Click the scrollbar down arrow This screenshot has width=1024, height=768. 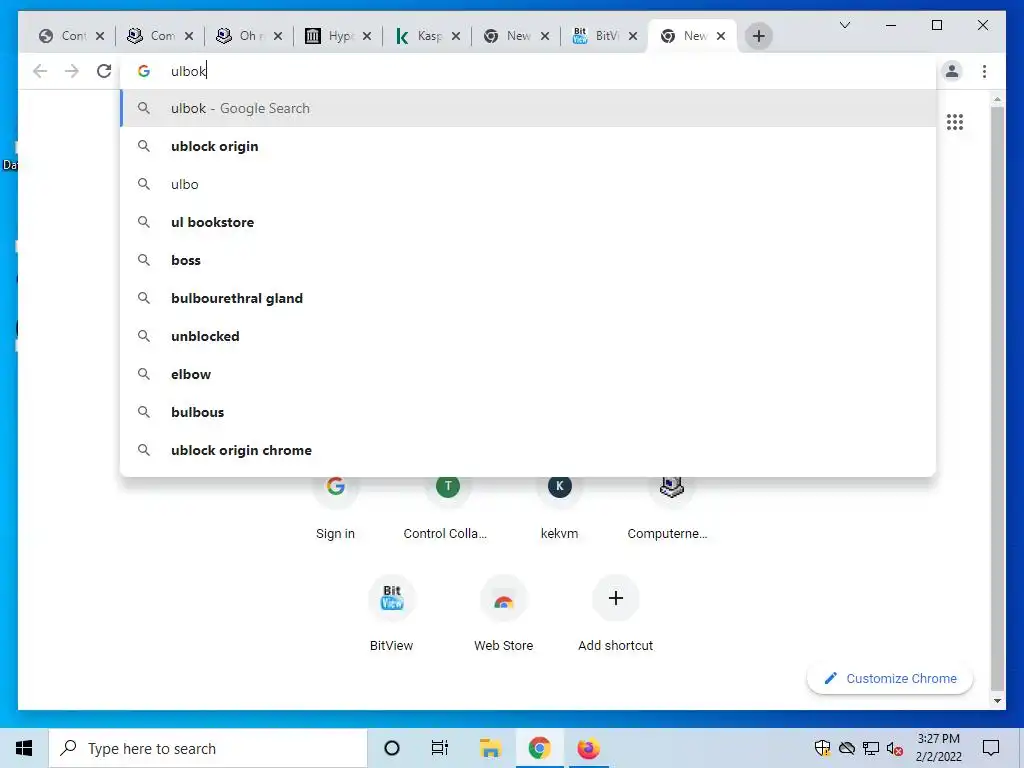pos(997,701)
